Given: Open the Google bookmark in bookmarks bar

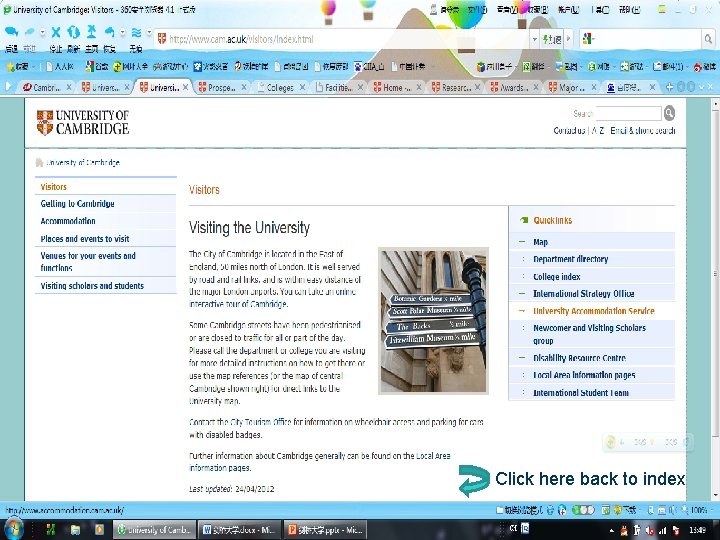Looking at the screenshot, I should pos(96,67).
